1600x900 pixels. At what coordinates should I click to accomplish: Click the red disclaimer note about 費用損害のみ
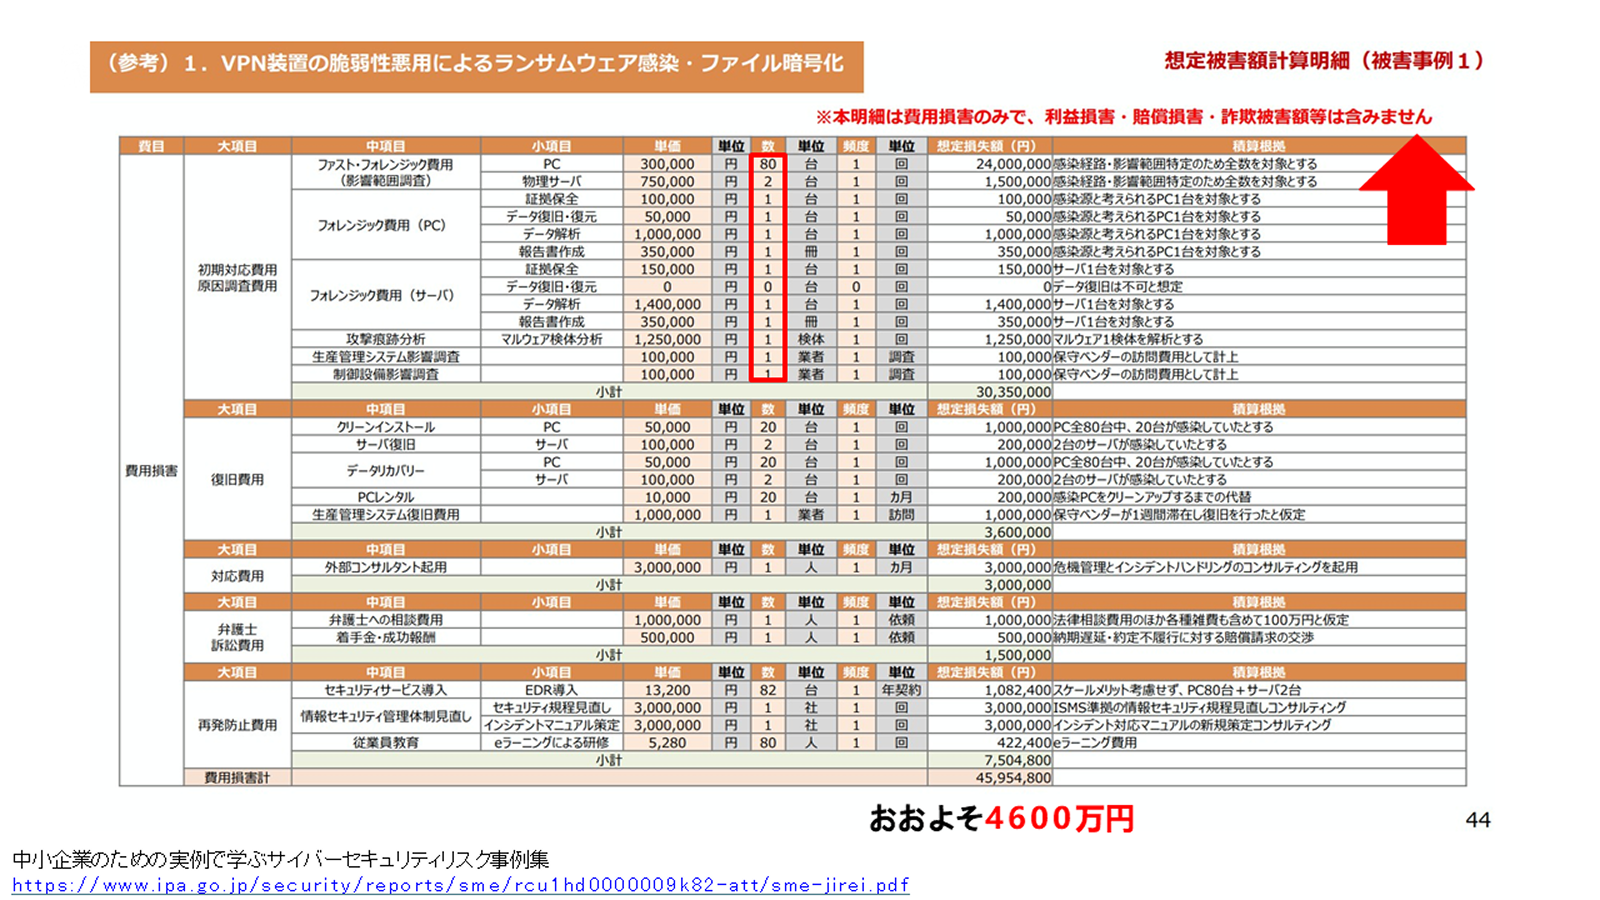1124,117
